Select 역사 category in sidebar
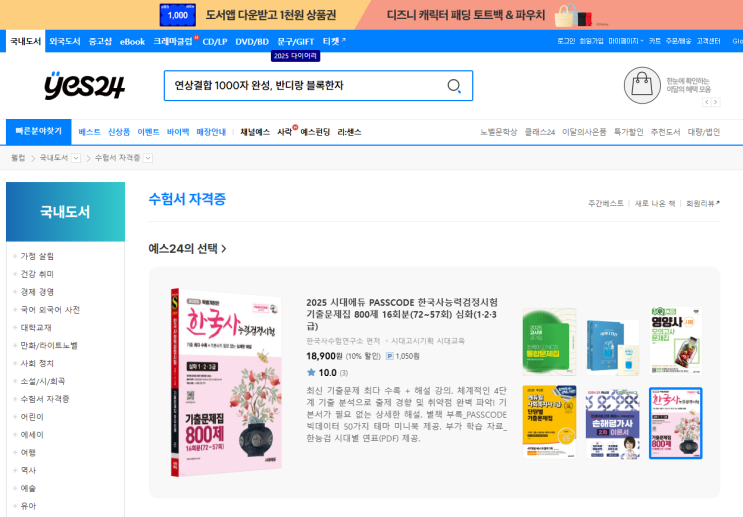The height and width of the screenshot is (517, 743). click(x=28, y=470)
